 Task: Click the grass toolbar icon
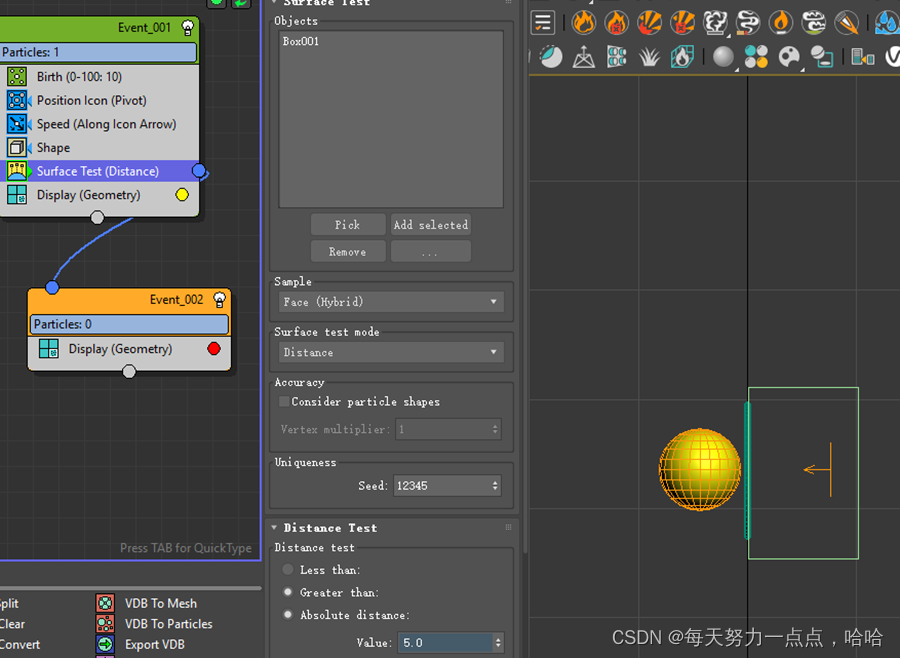[650, 57]
